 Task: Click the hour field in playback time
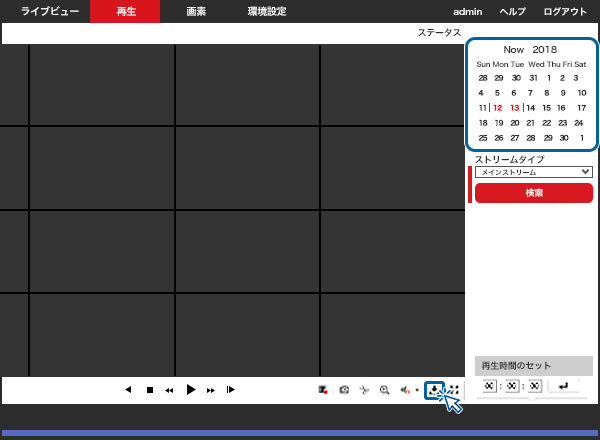point(489,386)
